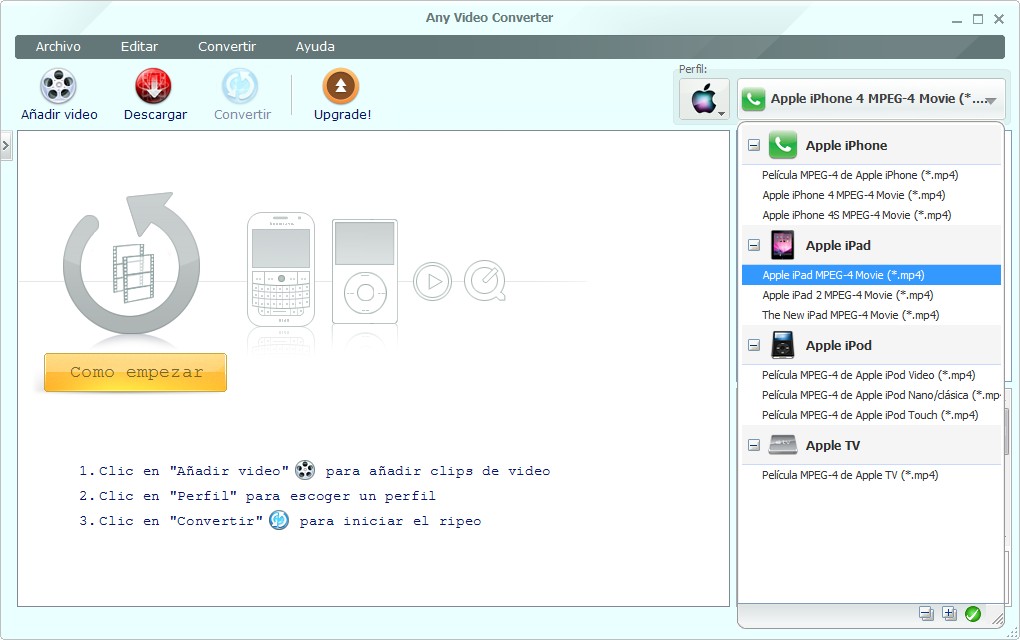Click the green phone icon beside Apple iPhone header

[783, 145]
